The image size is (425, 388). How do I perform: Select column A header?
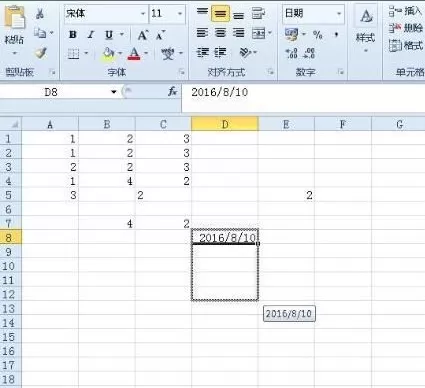coord(50,124)
